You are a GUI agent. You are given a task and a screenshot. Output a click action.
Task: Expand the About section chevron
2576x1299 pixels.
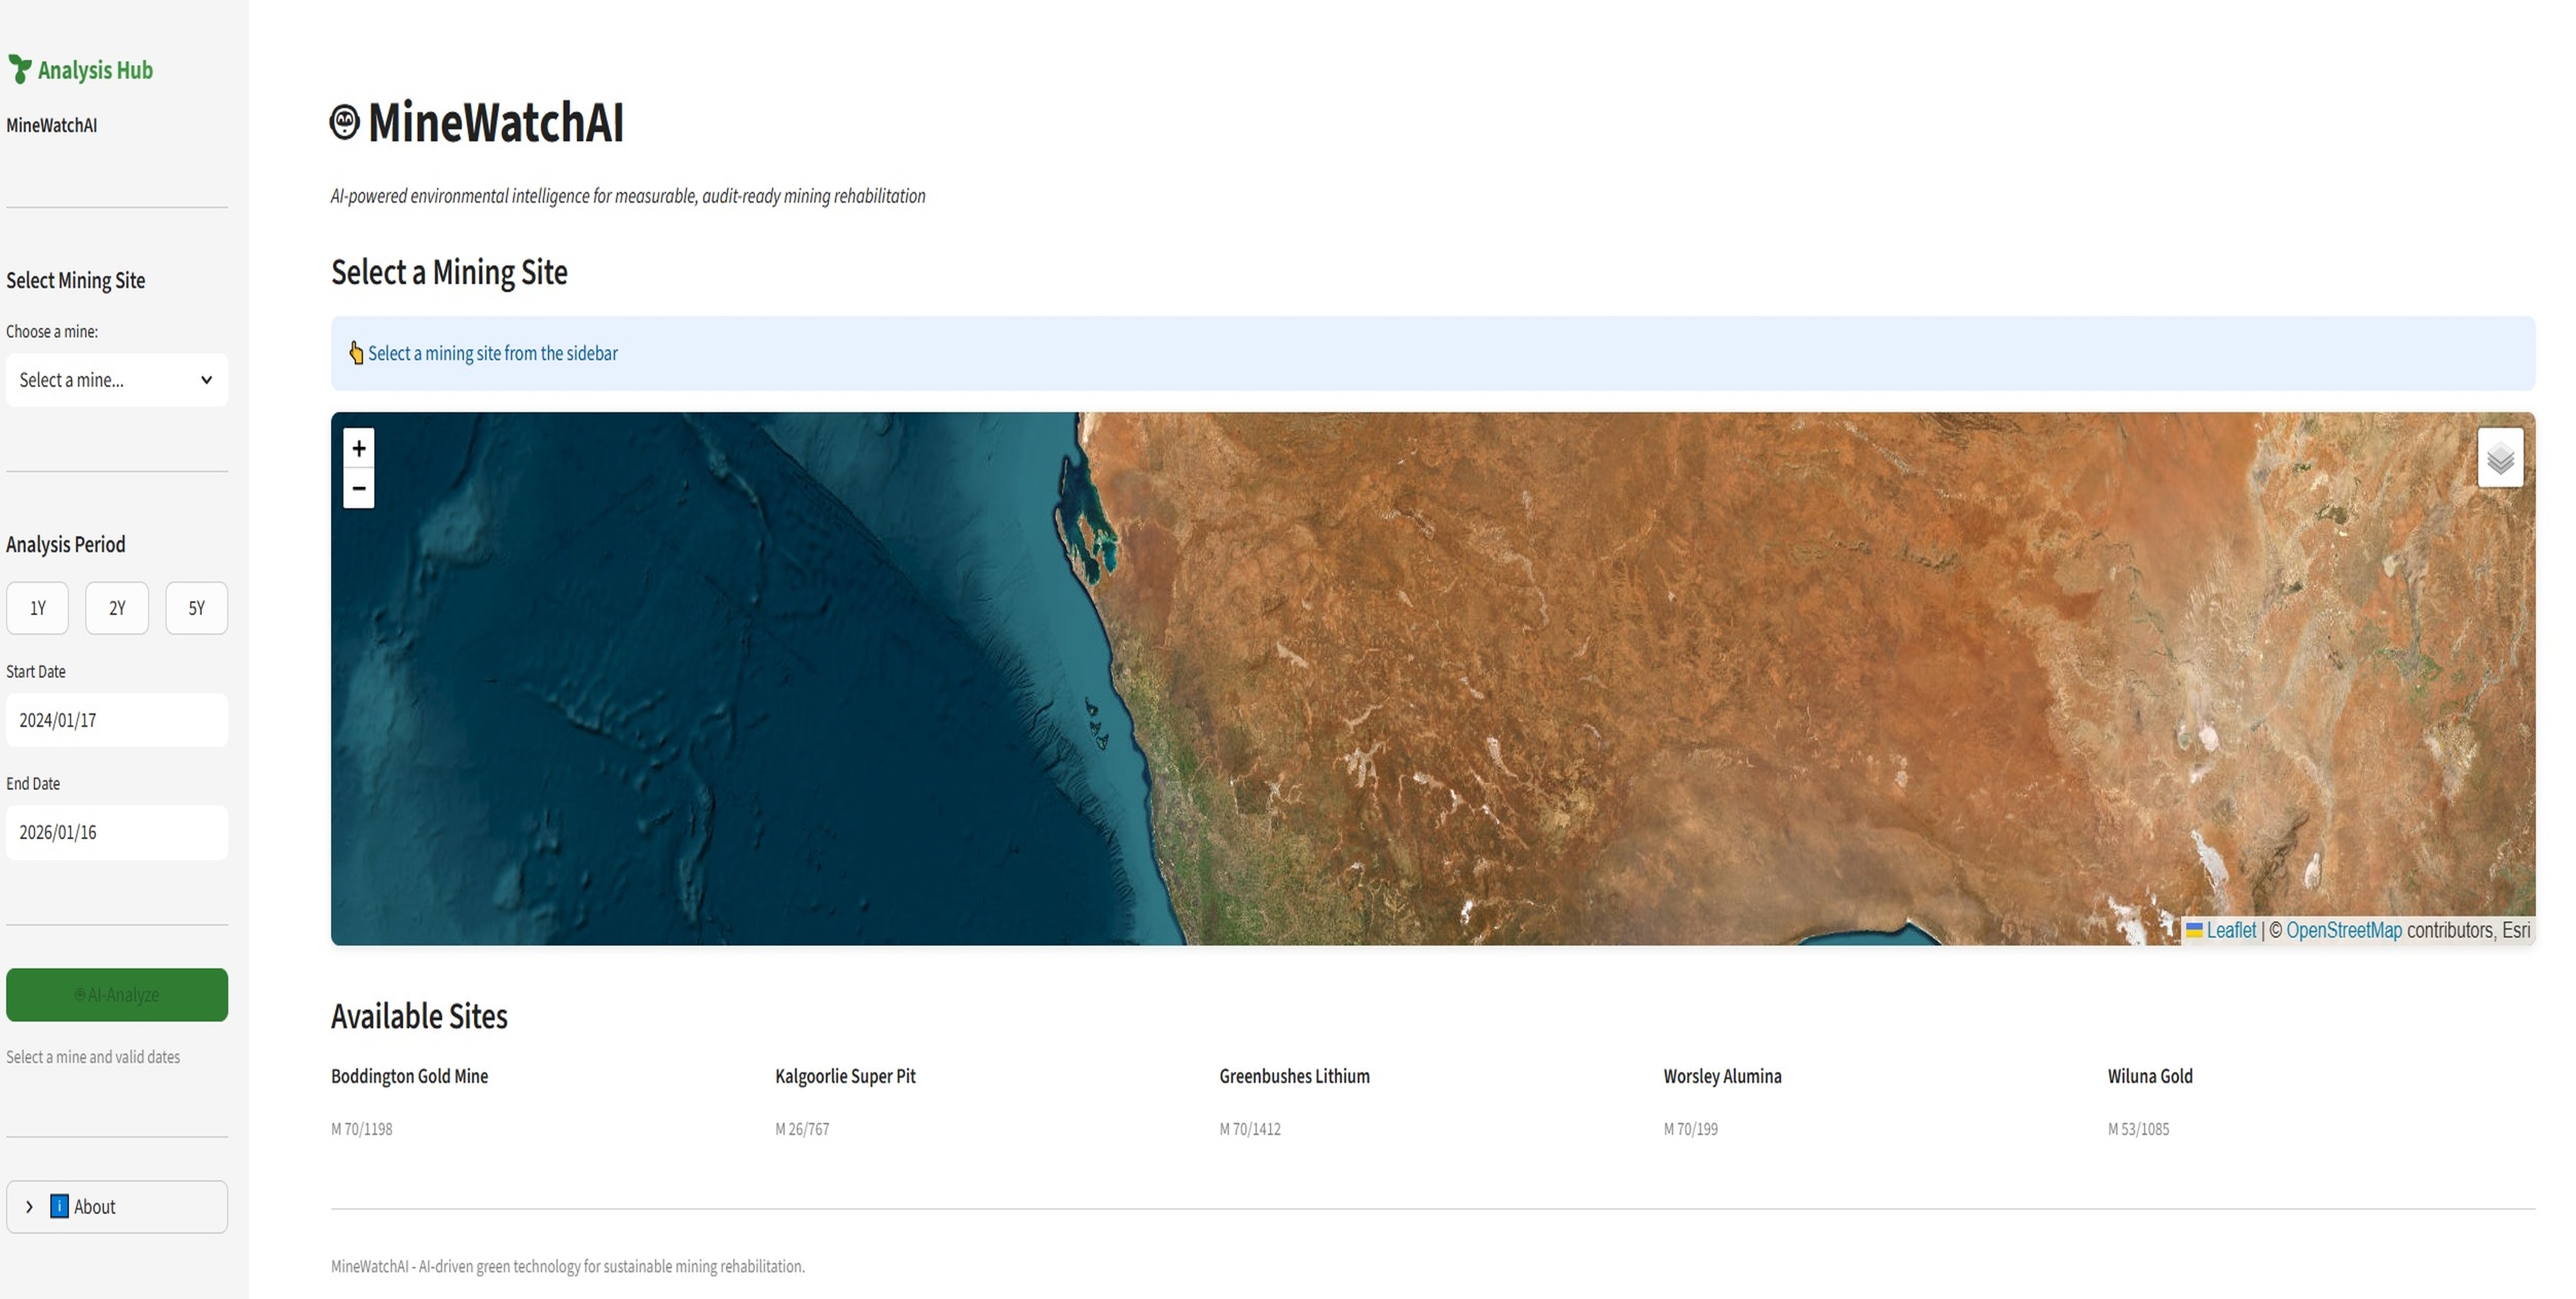tap(29, 1206)
